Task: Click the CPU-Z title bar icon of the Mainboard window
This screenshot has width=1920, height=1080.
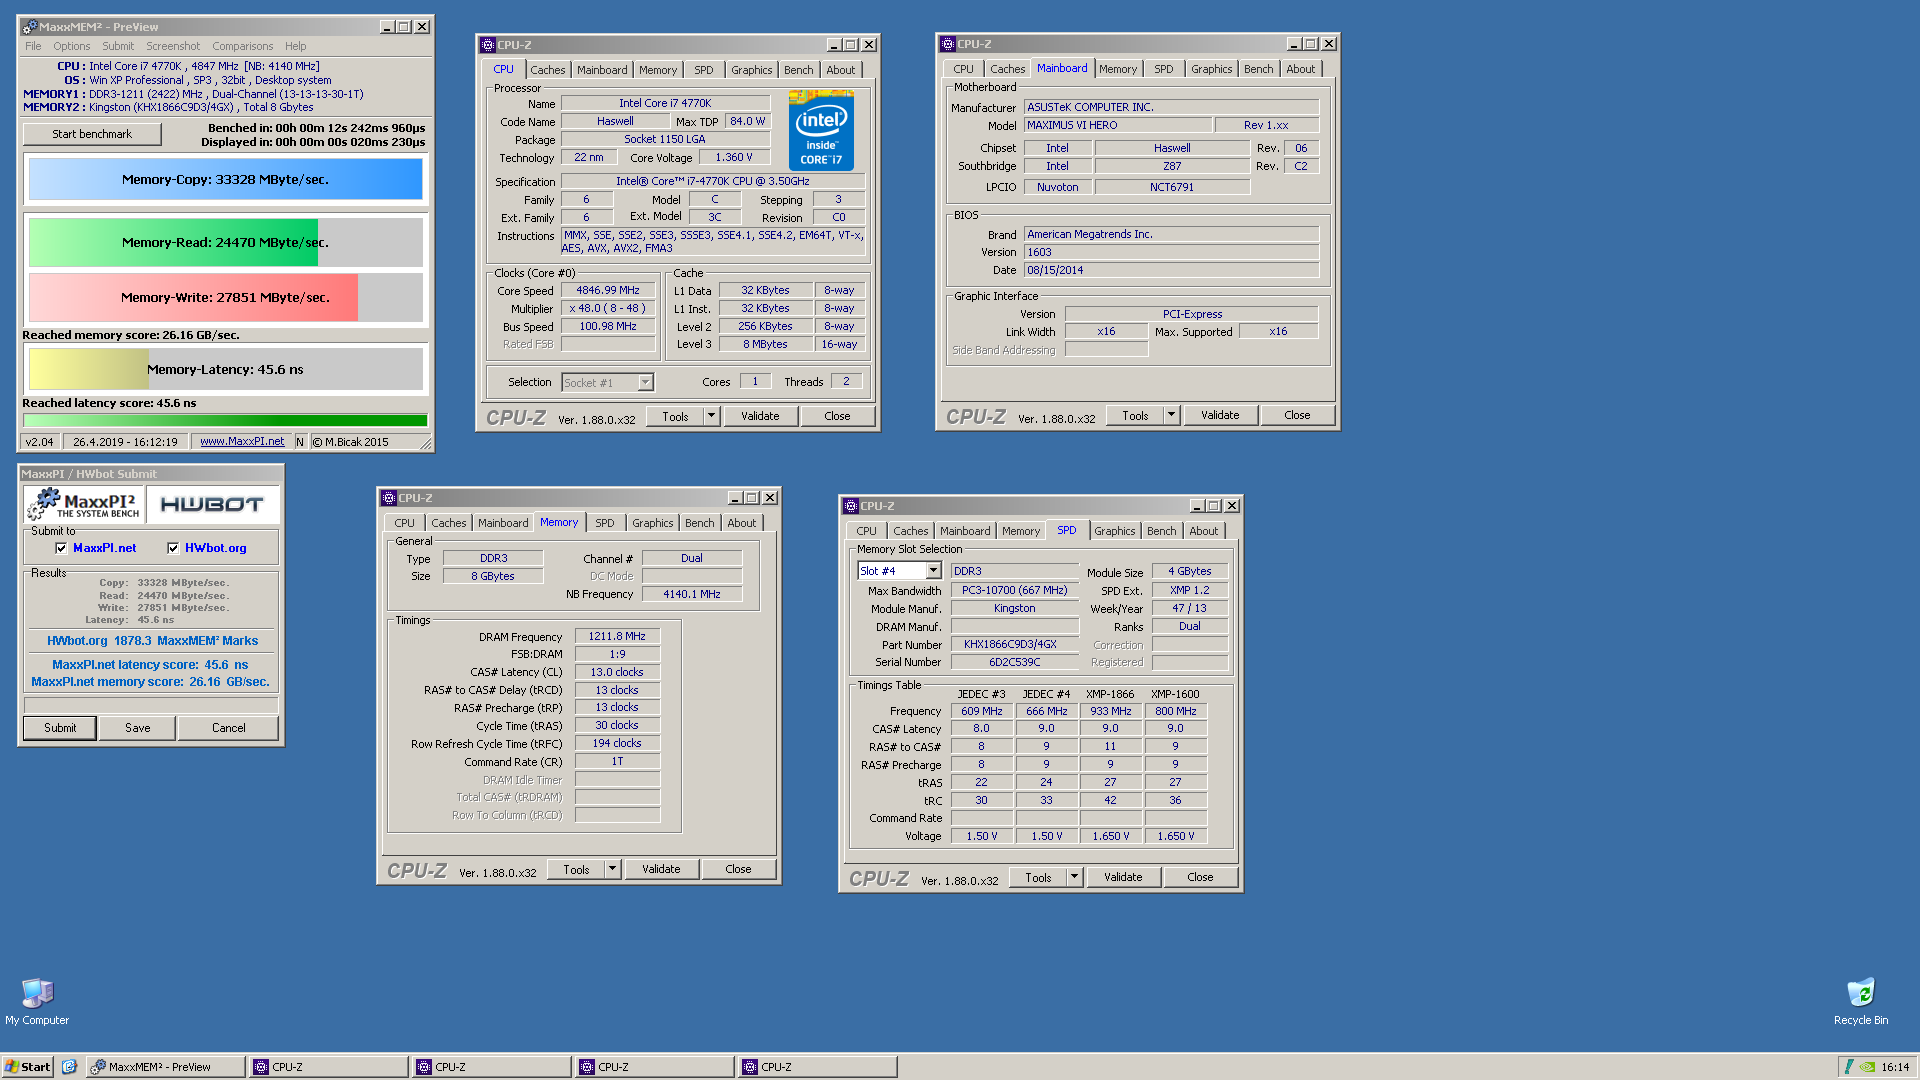Action: pyautogui.click(x=948, y=44)
